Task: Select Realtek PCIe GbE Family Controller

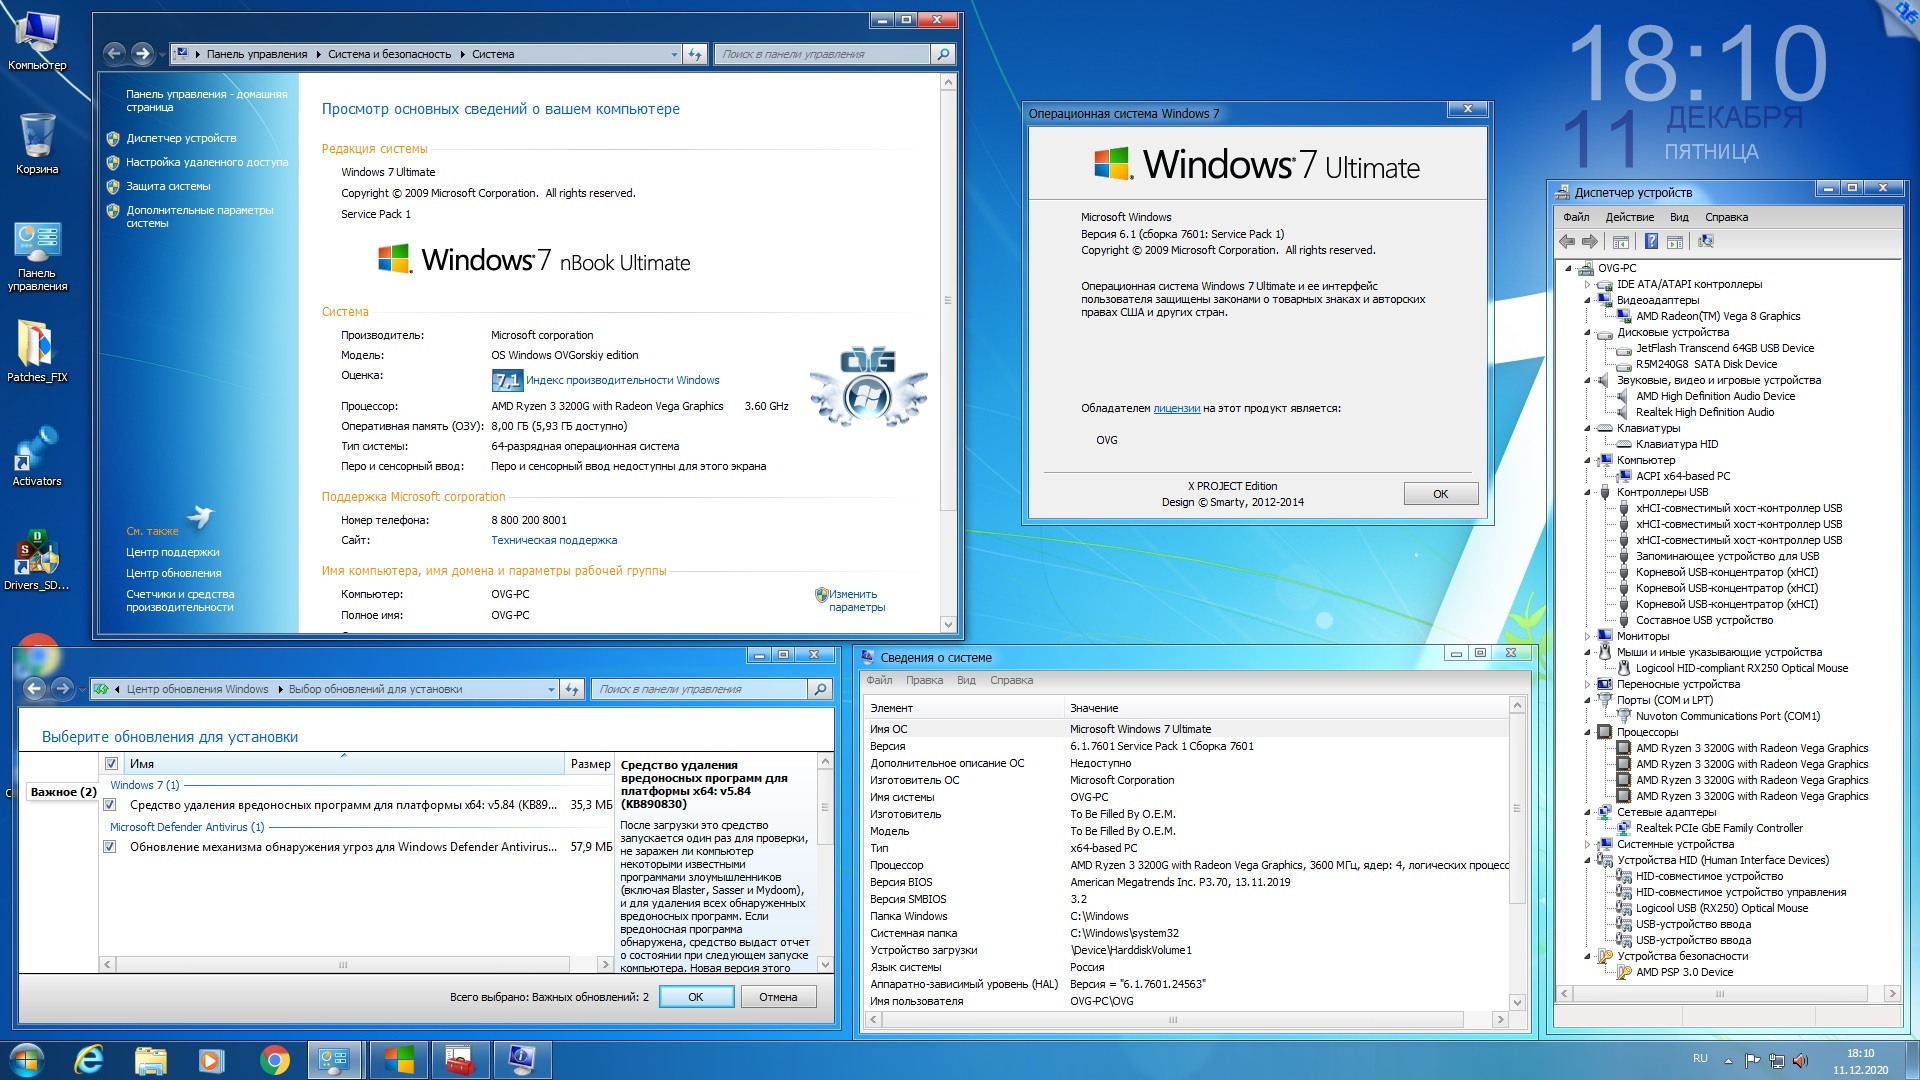Action: point(1719,828)
